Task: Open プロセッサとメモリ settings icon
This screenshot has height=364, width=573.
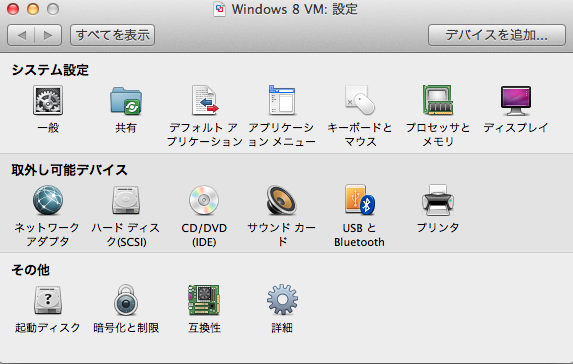Action: click(x=438, y=99)
